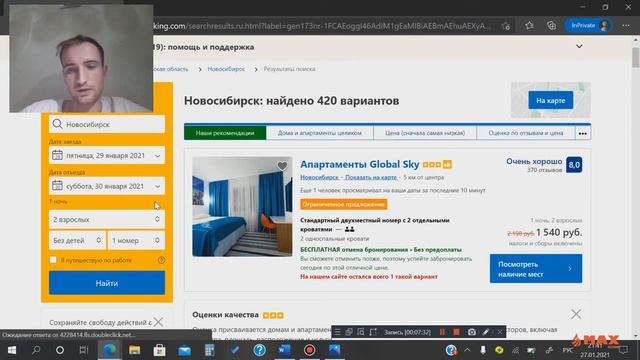The image size is (640, 360).
Task: Click the camera screenshot icon in recorder bar
Action: point(471,332)
